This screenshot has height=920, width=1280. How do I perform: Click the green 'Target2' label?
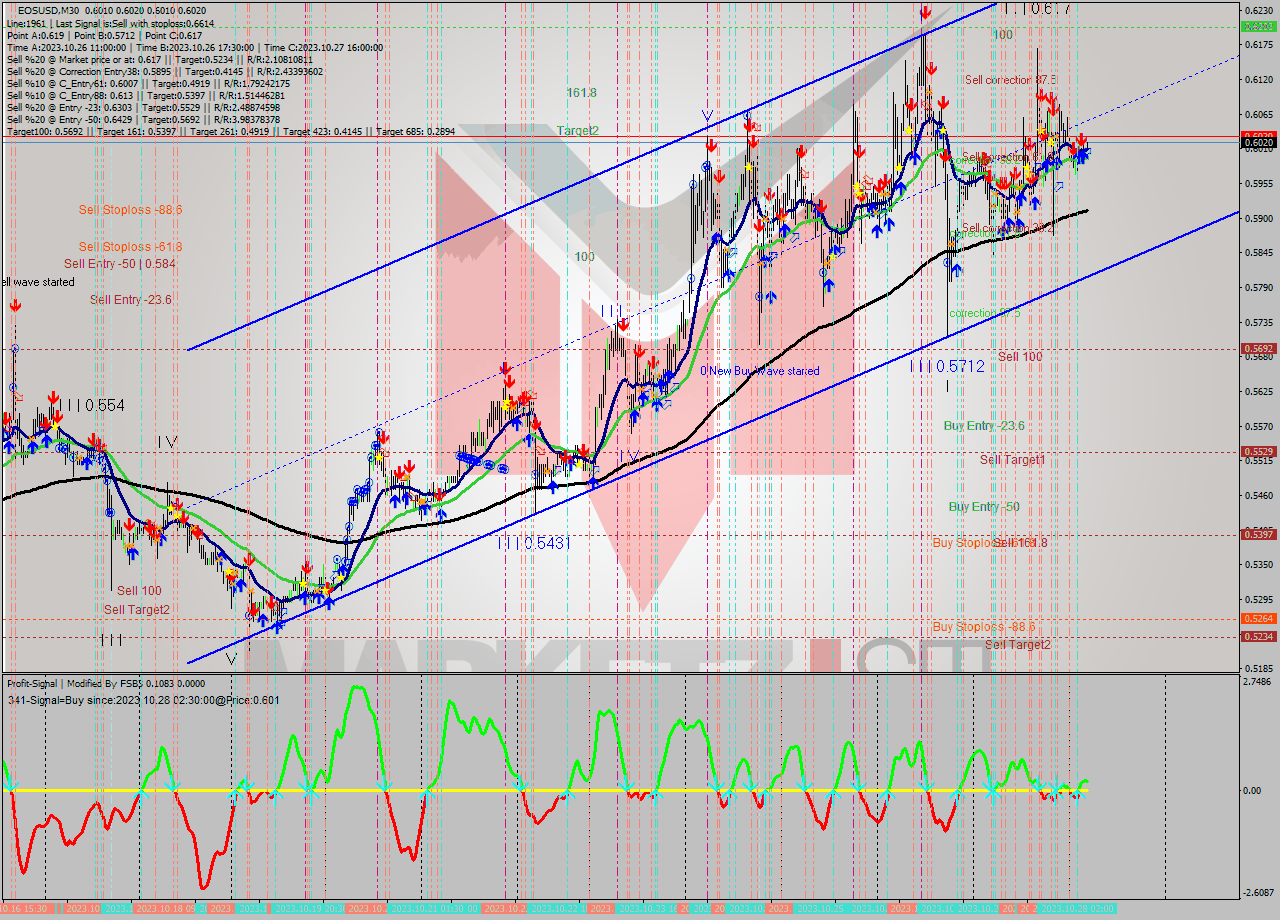(x=578, y=131)
